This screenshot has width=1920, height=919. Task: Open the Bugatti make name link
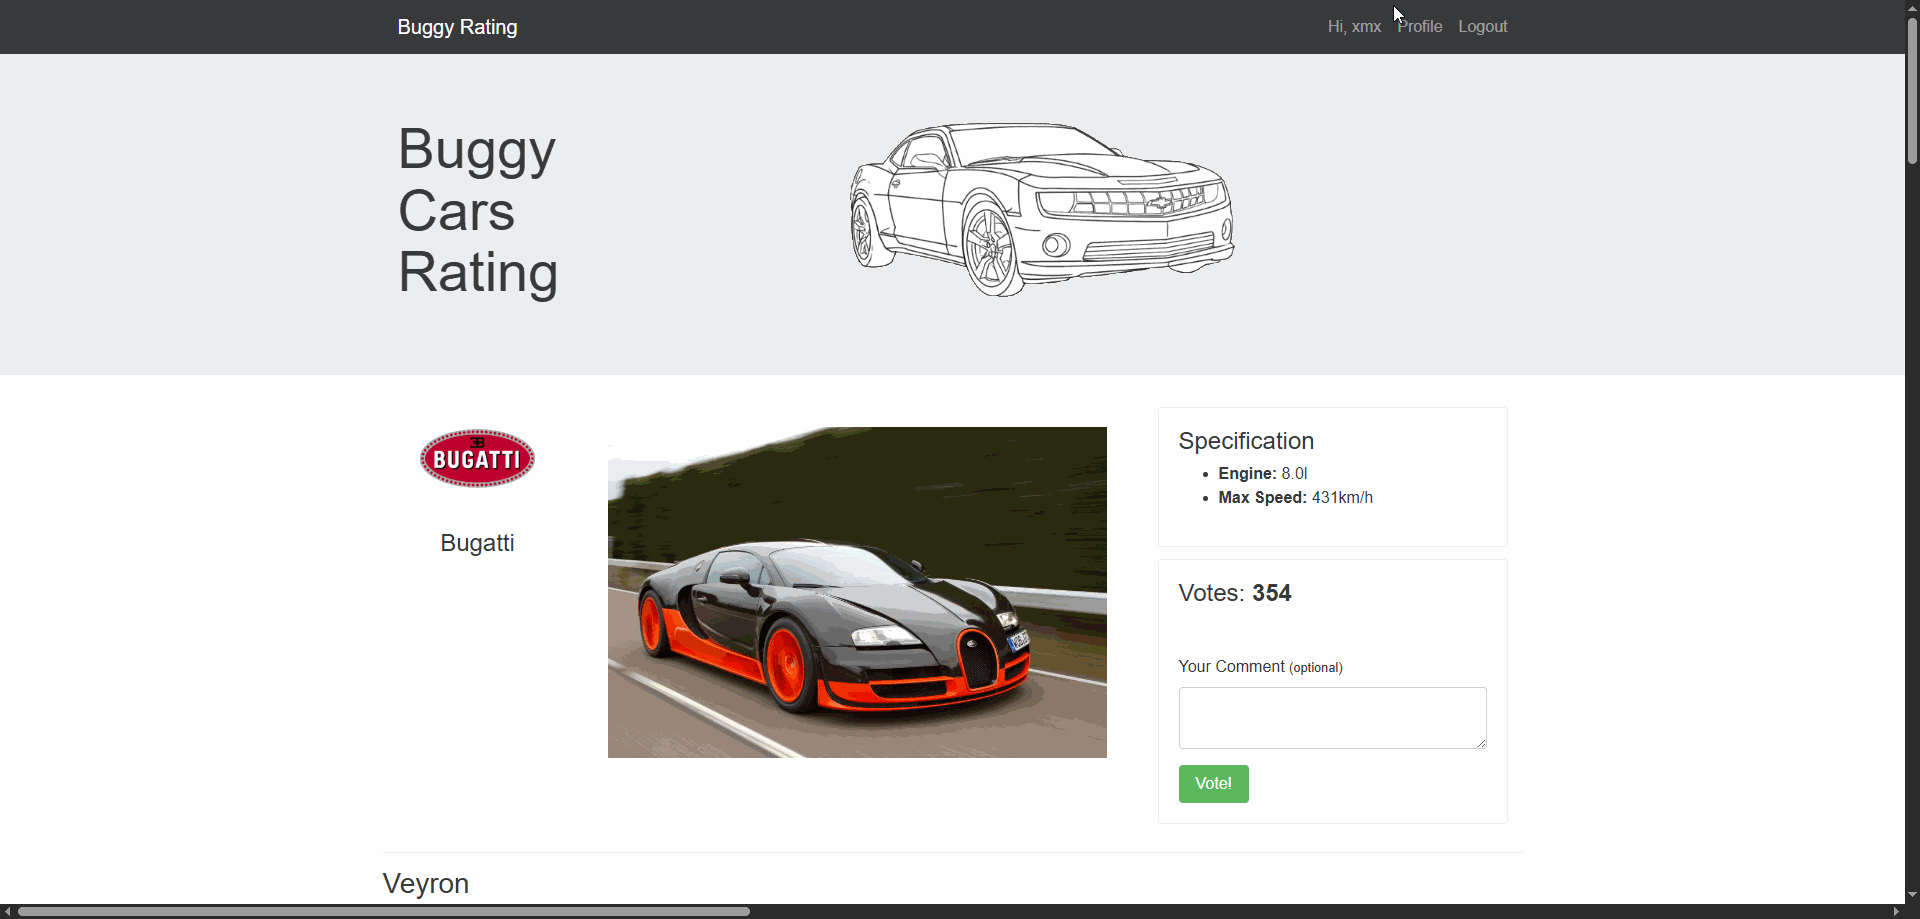coord(477,543)
